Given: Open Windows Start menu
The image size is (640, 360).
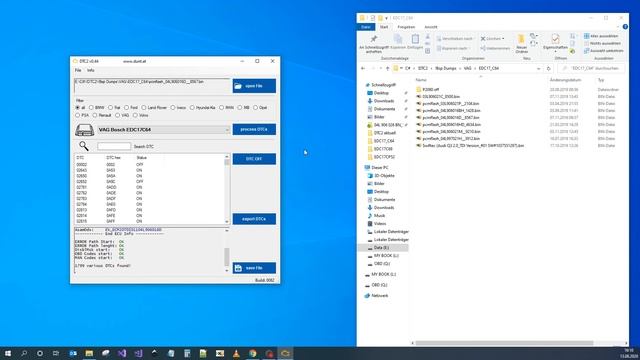Looking at the screenshot, I should pyautogui.click(x=7, y=353).
